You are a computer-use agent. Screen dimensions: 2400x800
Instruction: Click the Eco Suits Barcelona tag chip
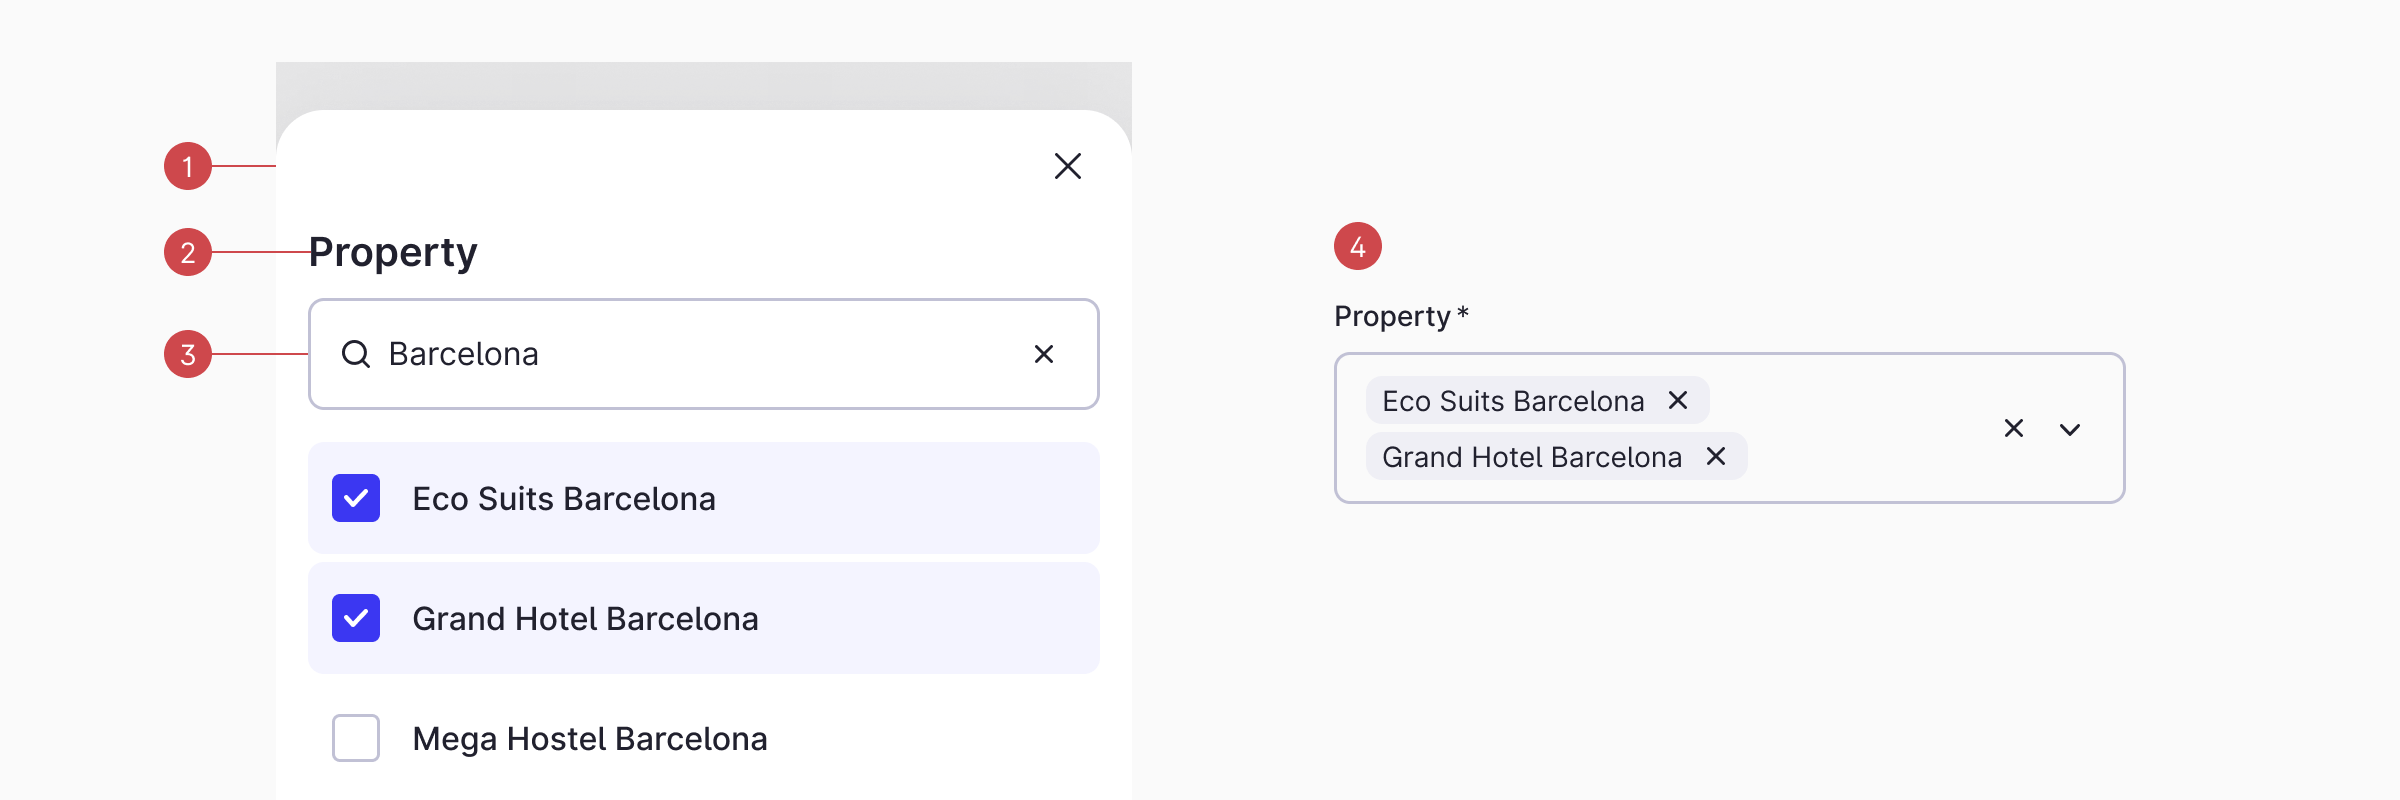1512,401
